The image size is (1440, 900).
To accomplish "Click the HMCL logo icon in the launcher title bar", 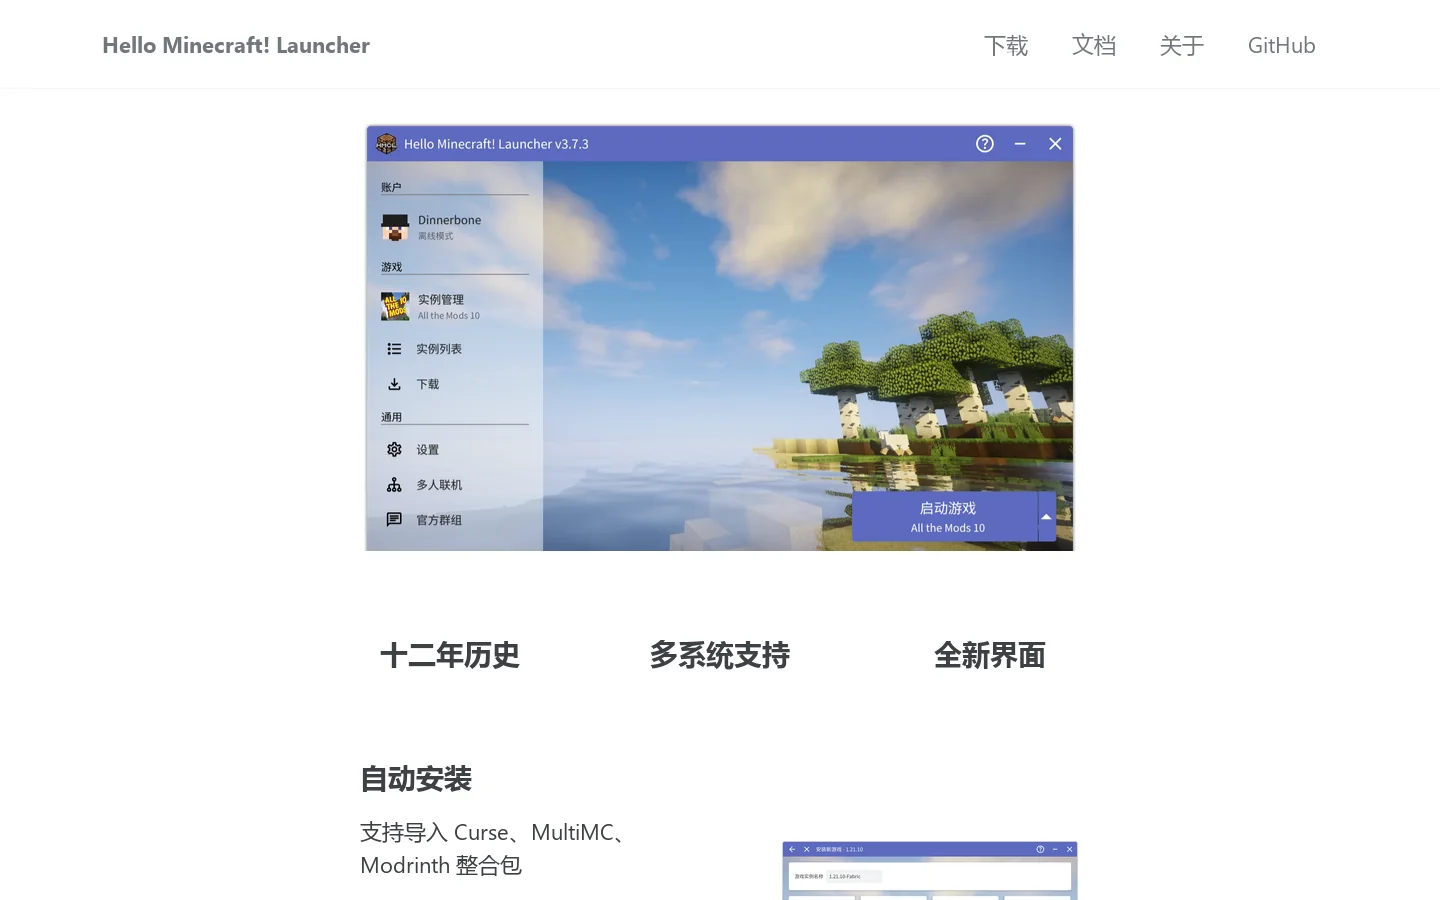I will (387, 144).
